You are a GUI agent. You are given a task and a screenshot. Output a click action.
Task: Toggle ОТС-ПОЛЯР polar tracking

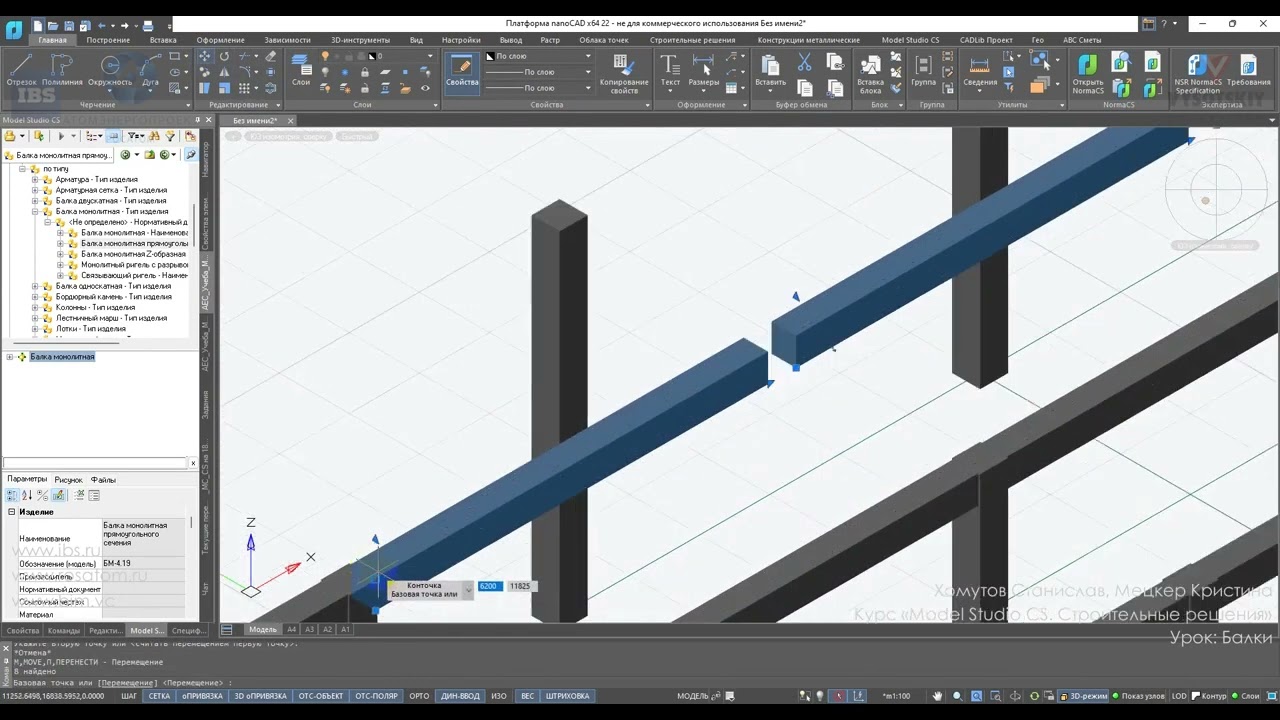tap(376, 696)
